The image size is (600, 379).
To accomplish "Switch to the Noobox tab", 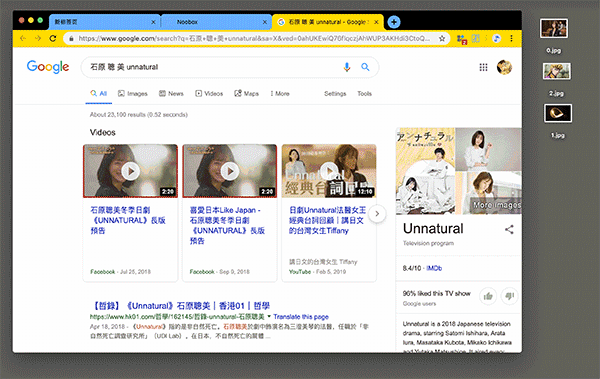I will pos(216,22).
